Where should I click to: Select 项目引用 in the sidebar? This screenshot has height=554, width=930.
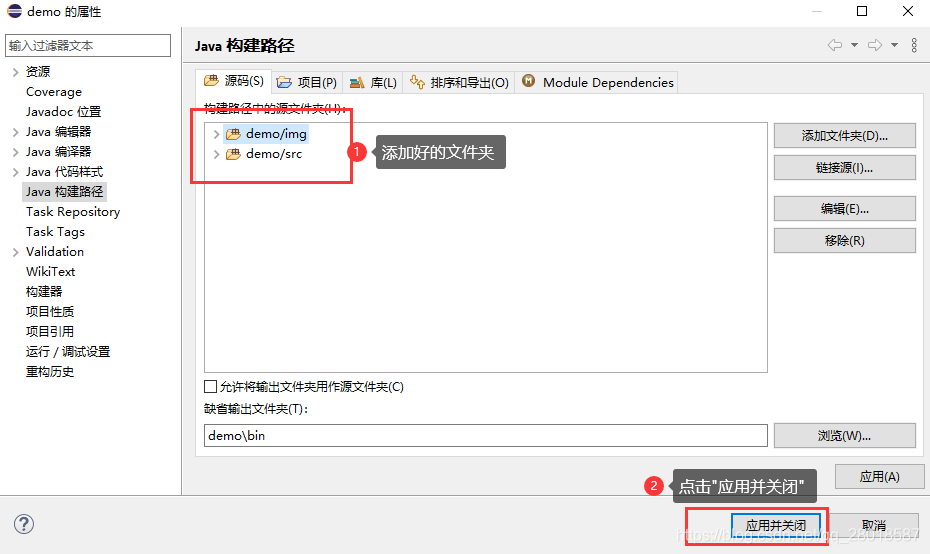coord(50,332)
